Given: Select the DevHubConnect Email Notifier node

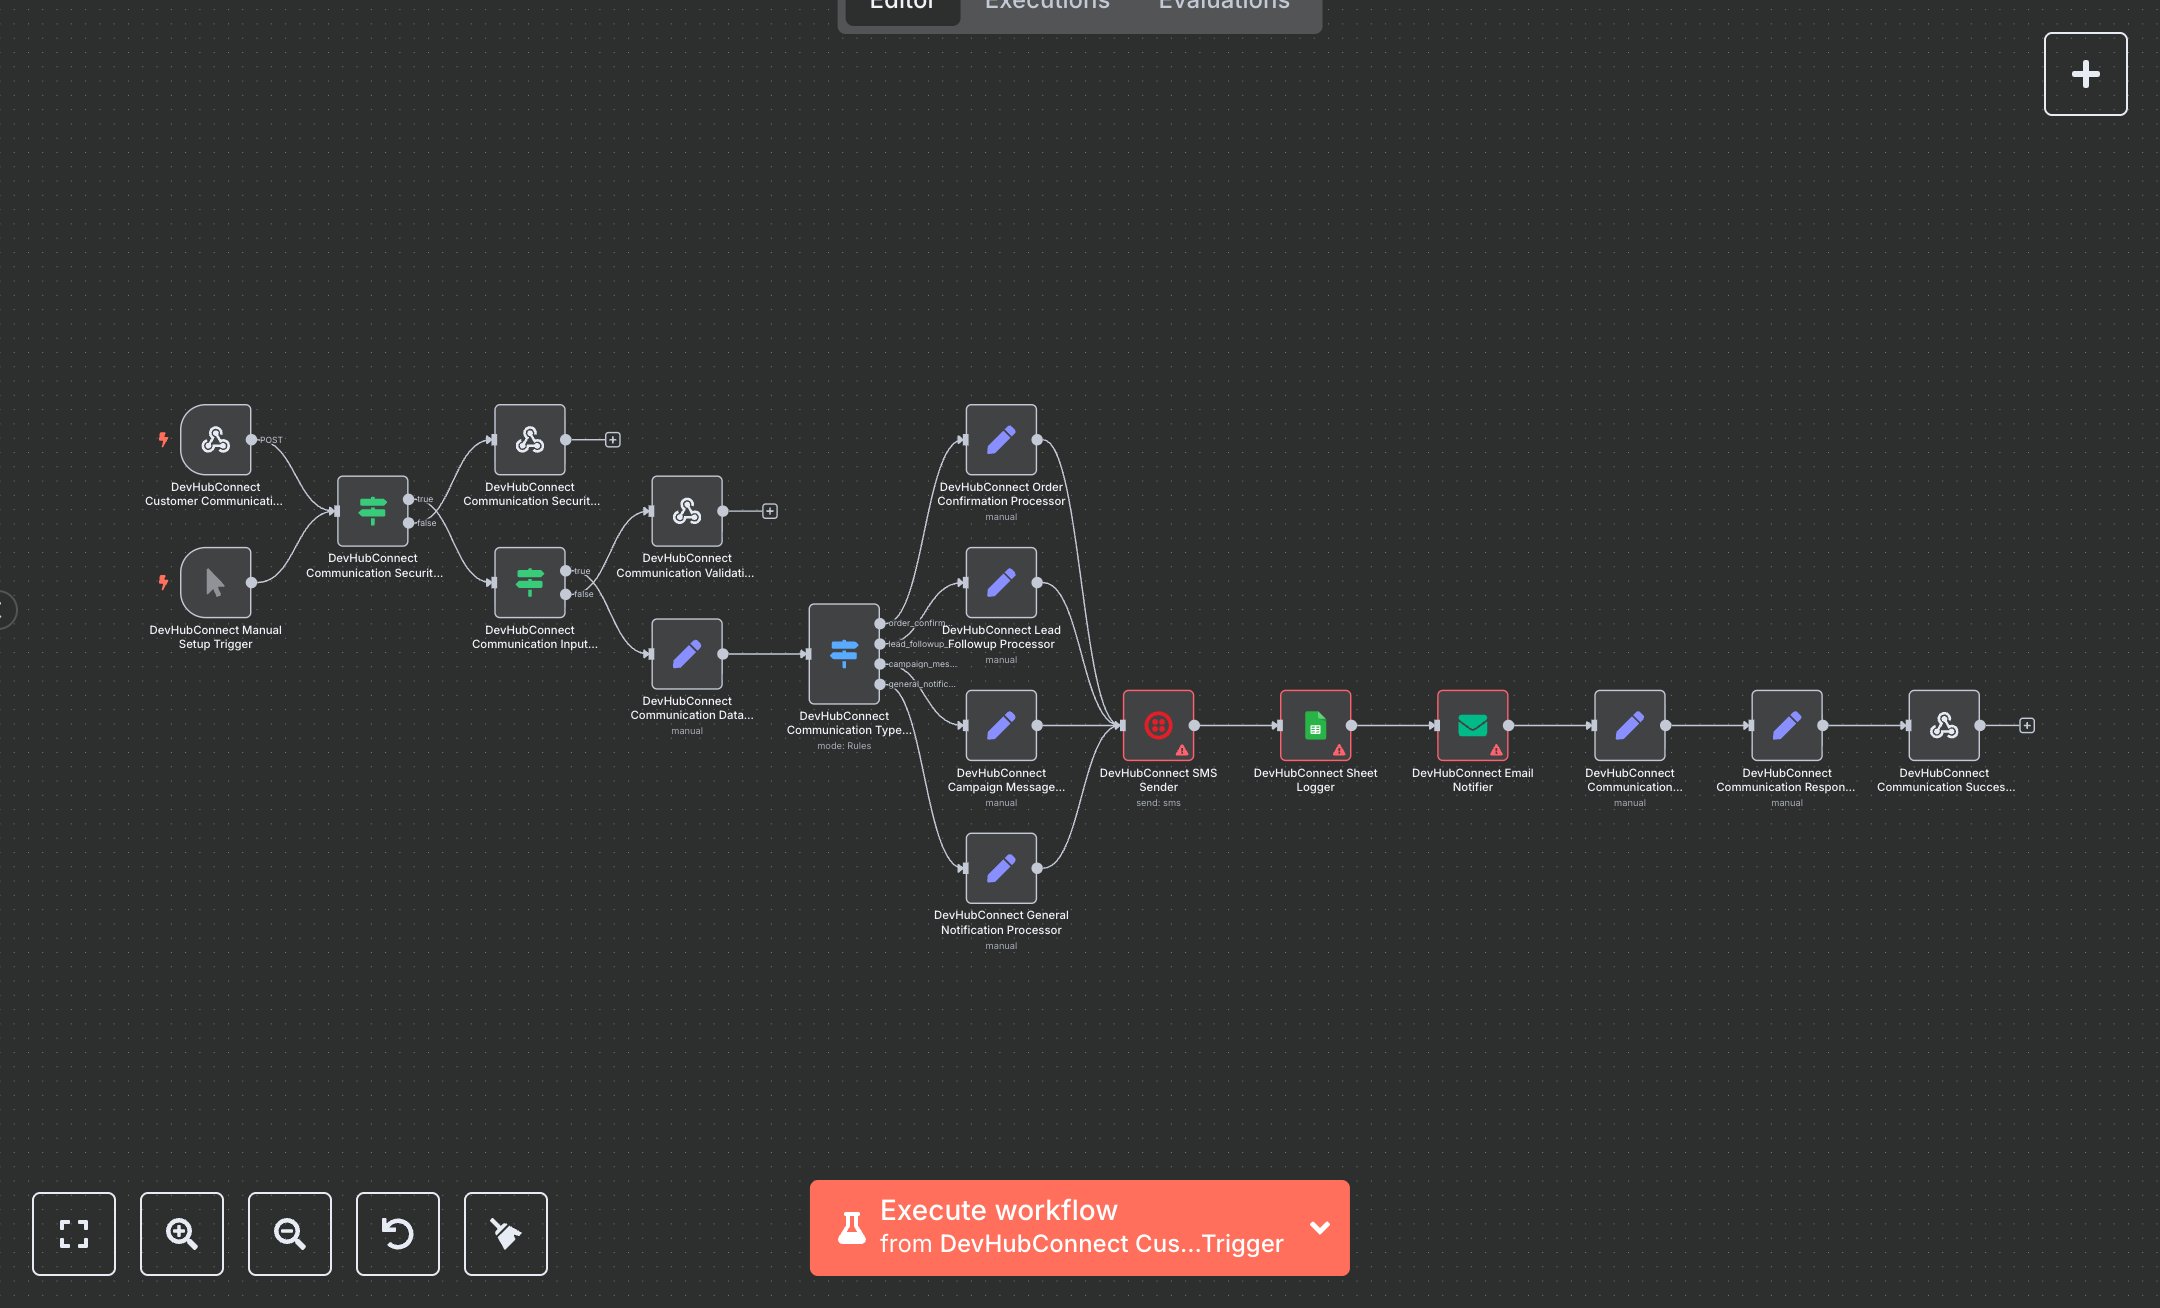Looking at the screenshot, I should tap(1472, 725).
